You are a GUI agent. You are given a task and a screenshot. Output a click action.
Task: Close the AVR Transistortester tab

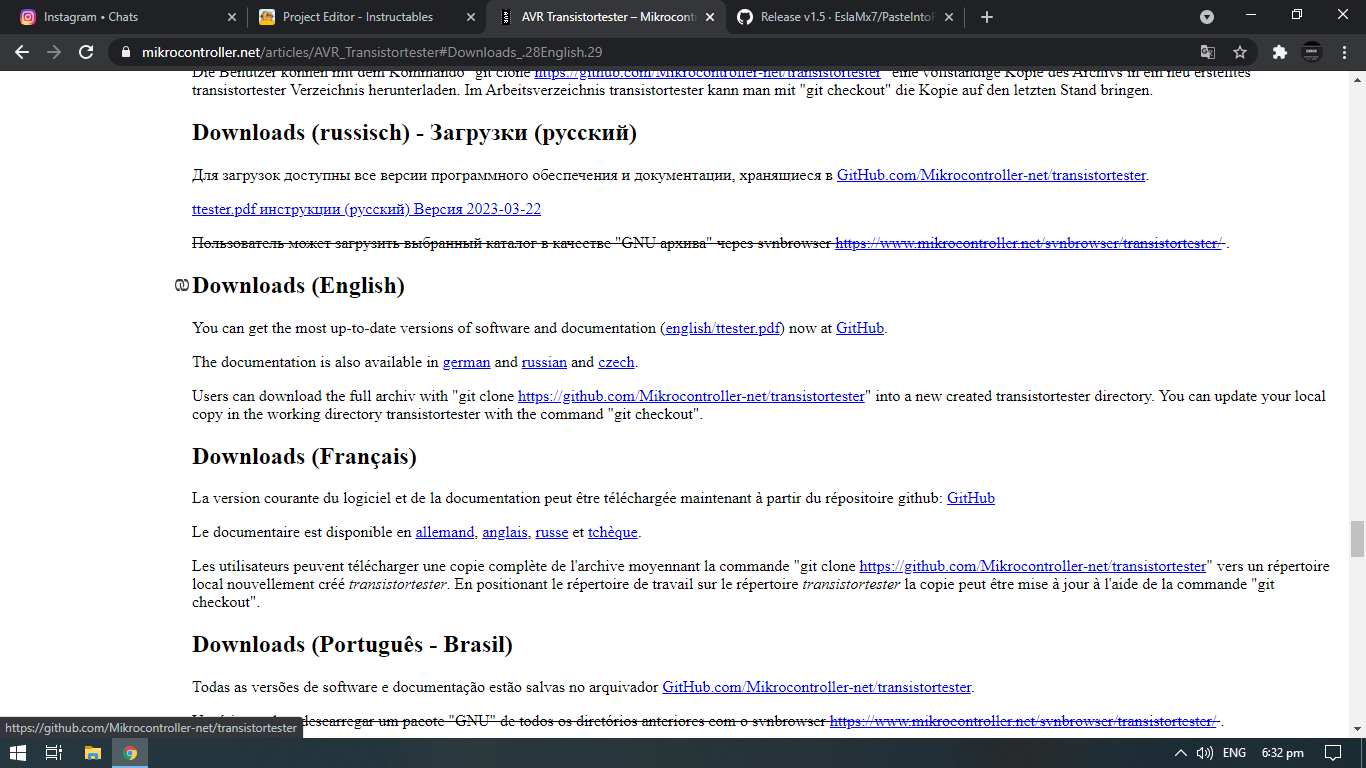pyautogui.click(x=709, y=17)
